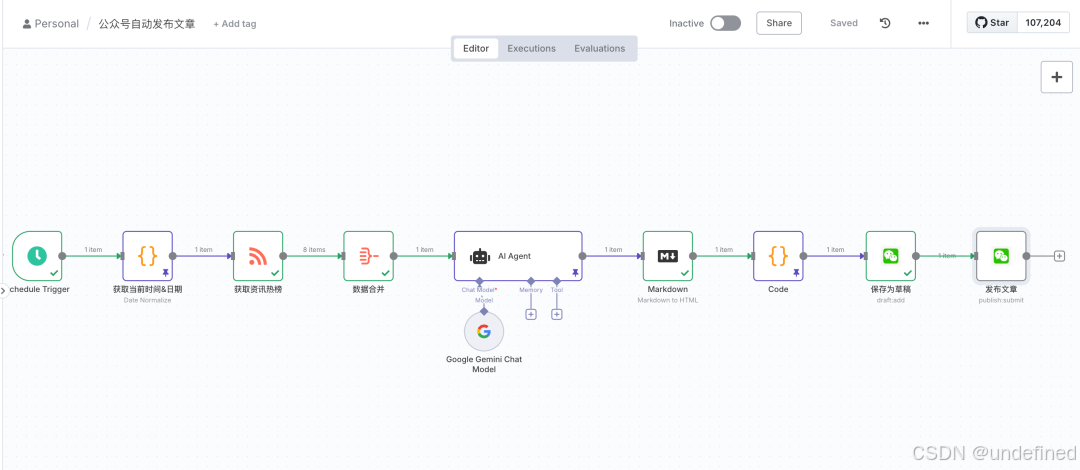
Task: Click the workflow name 公众号自动发布文章
Action: [147, 23]
